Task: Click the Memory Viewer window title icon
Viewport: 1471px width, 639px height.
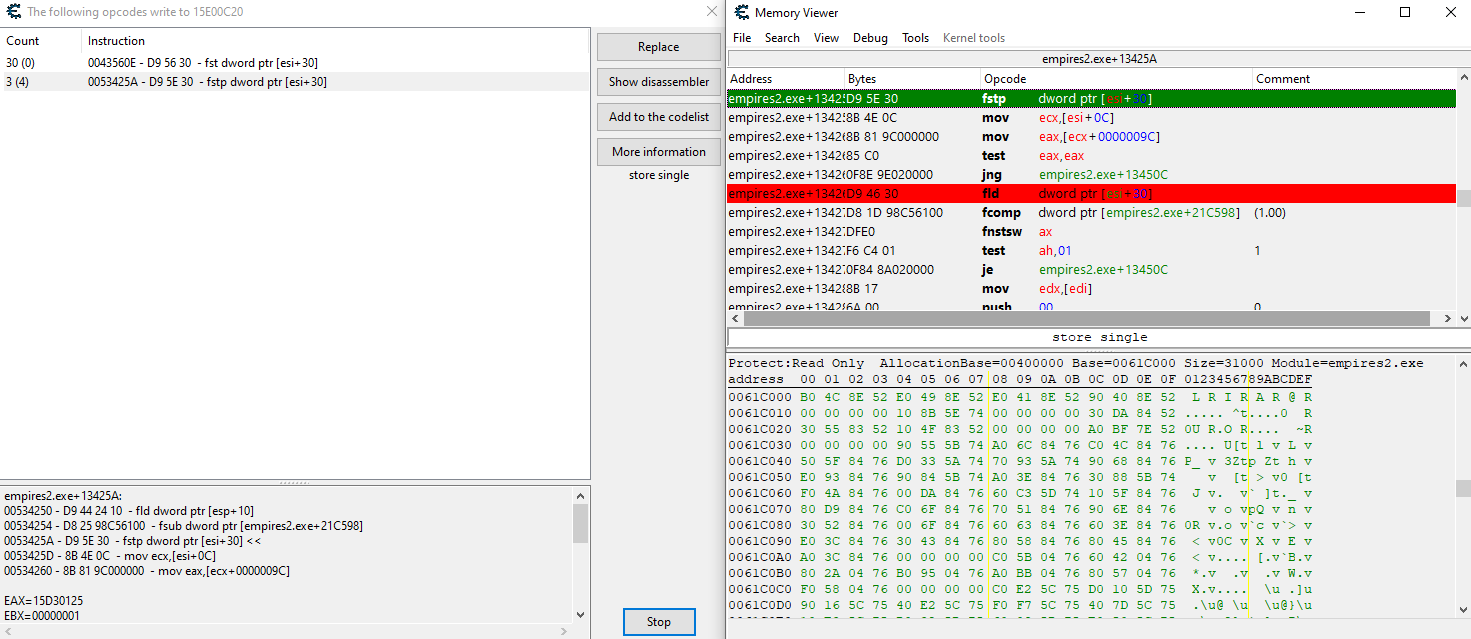Action: pos(741,12)
